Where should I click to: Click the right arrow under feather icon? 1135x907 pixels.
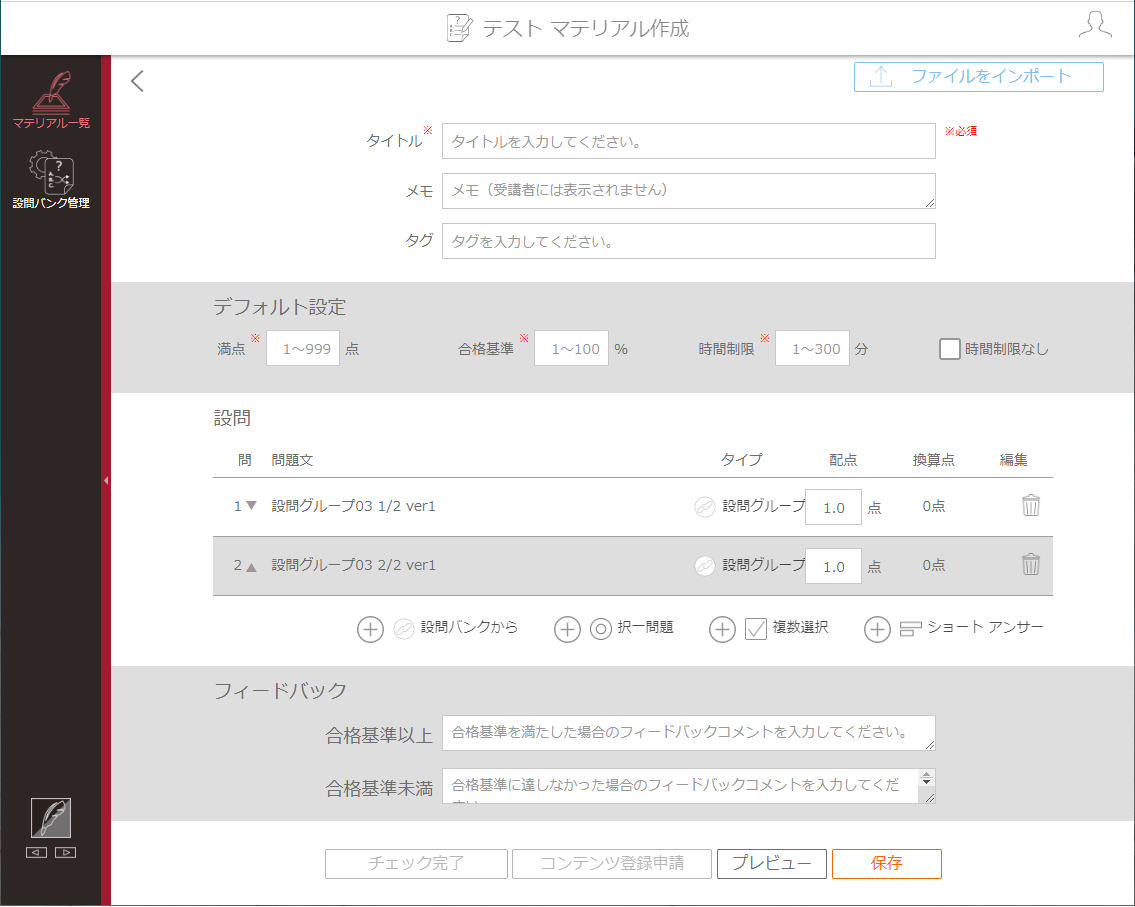tap(65, 853)
